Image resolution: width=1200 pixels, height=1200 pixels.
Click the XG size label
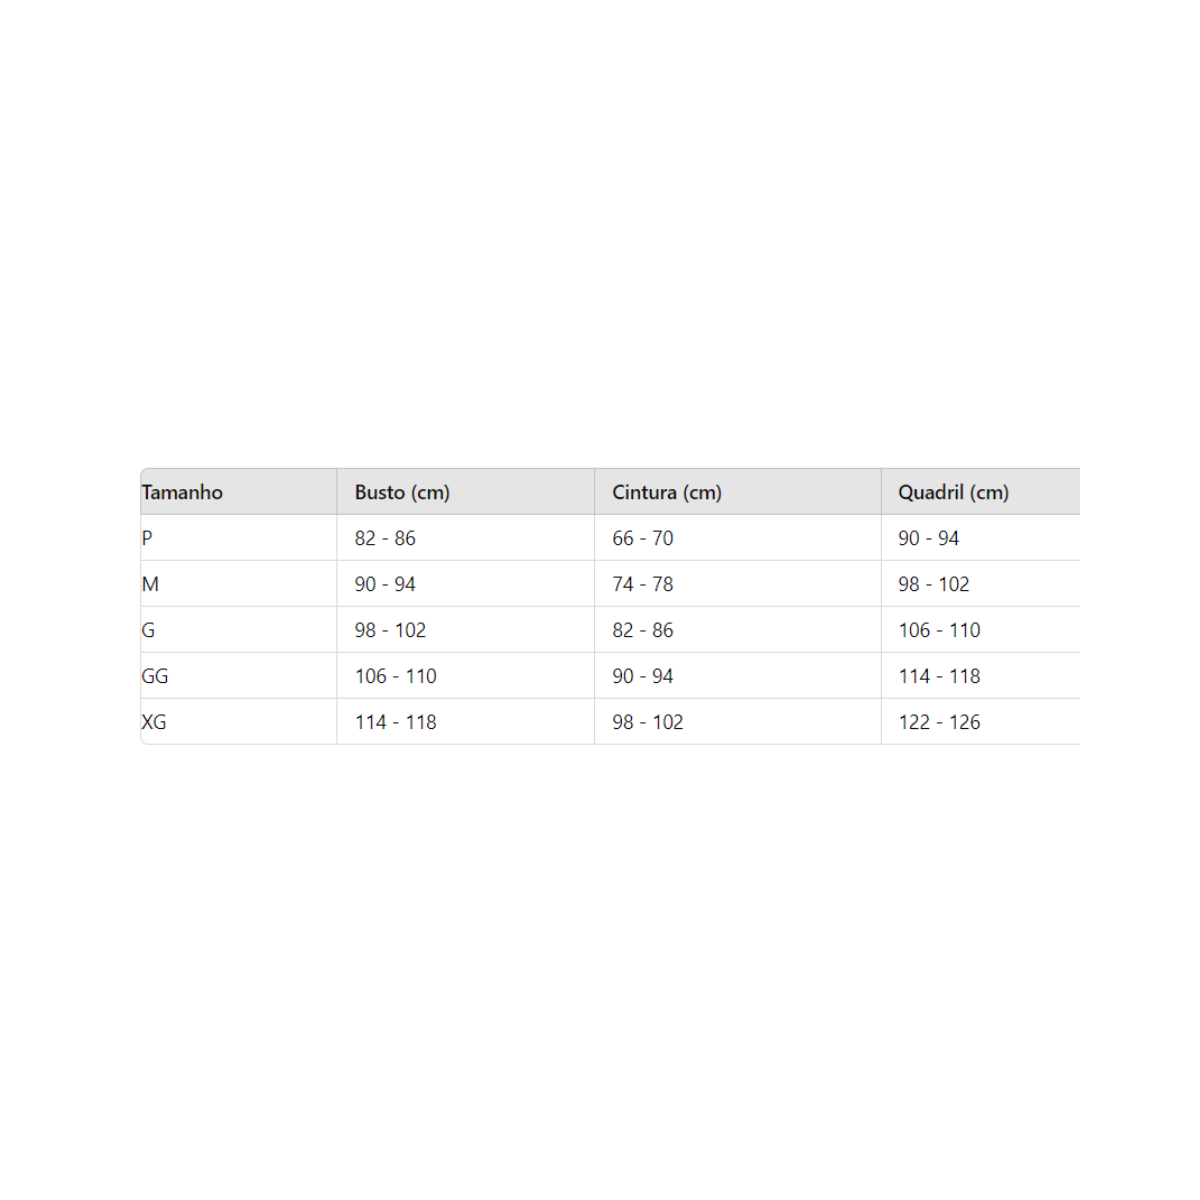[154, 722]
